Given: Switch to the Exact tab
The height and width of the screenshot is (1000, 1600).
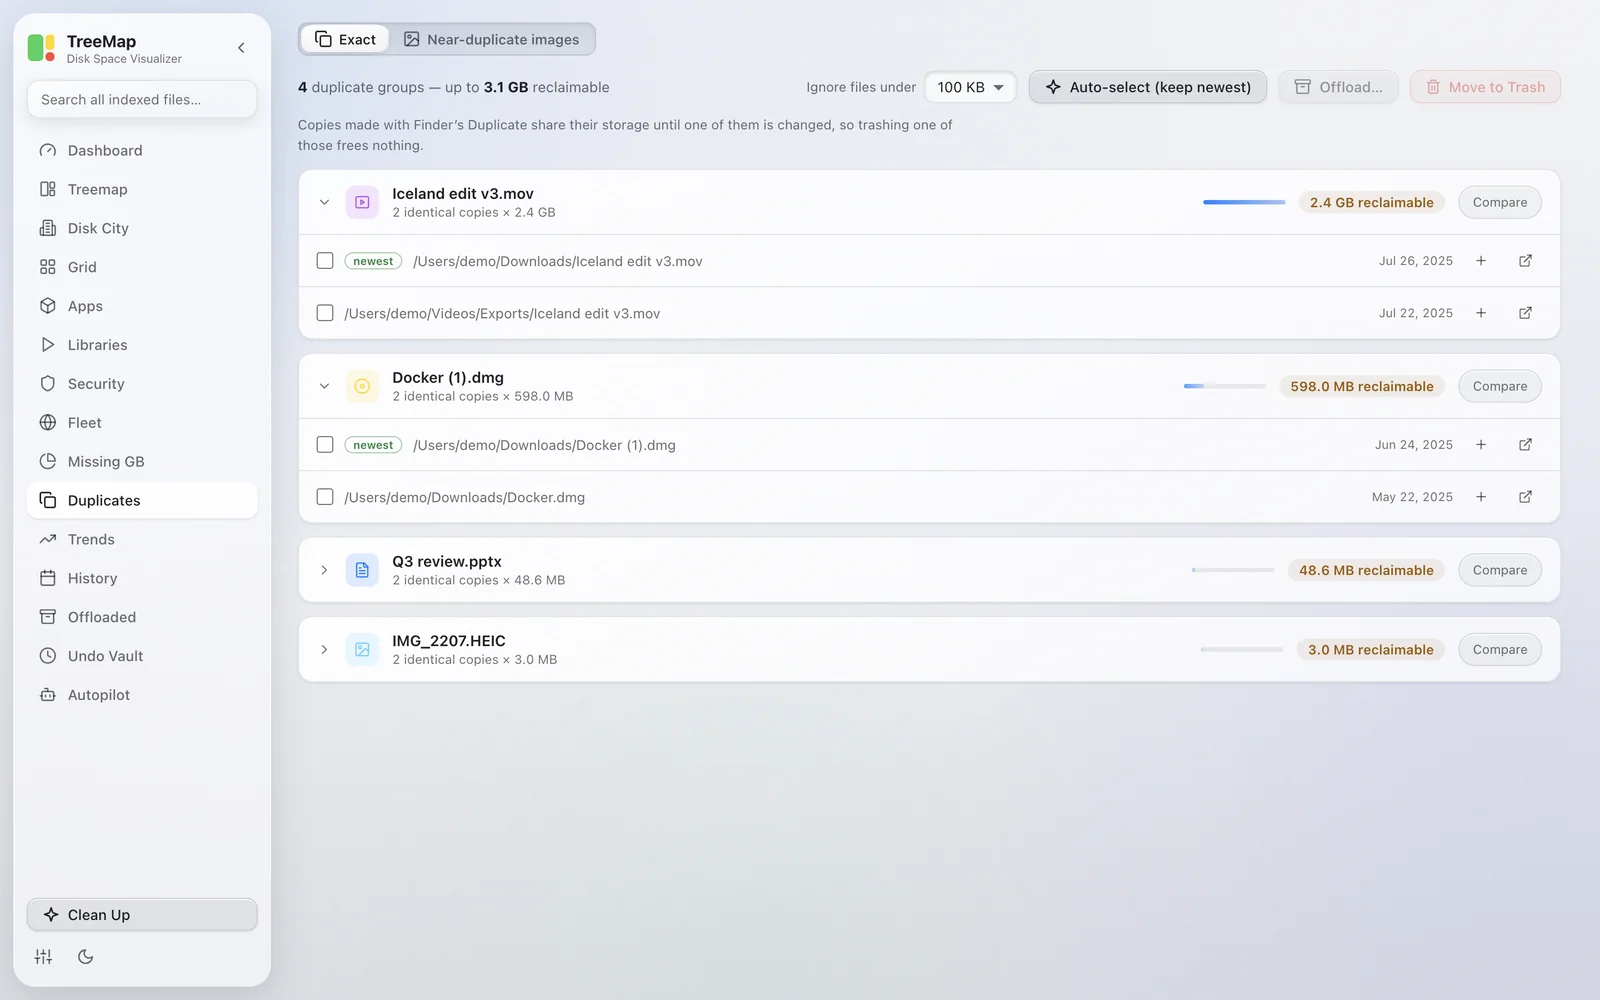Looking at the screenshot, I should point(345,39).
